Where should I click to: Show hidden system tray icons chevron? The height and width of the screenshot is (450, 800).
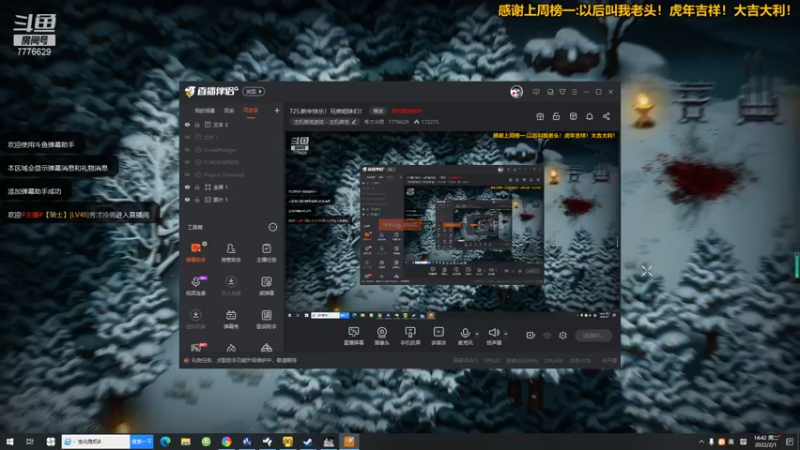pos(702,441)
